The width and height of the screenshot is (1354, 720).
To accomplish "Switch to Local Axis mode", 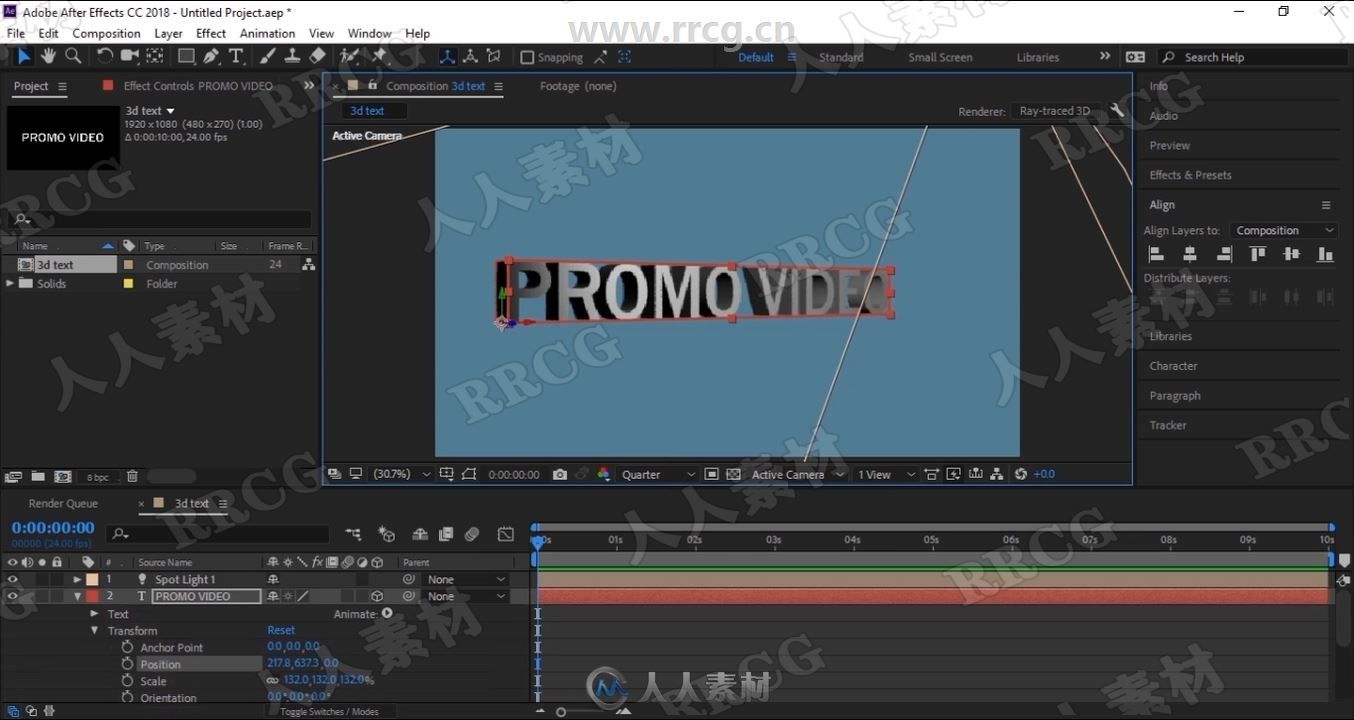I will [x=447, y=57].
